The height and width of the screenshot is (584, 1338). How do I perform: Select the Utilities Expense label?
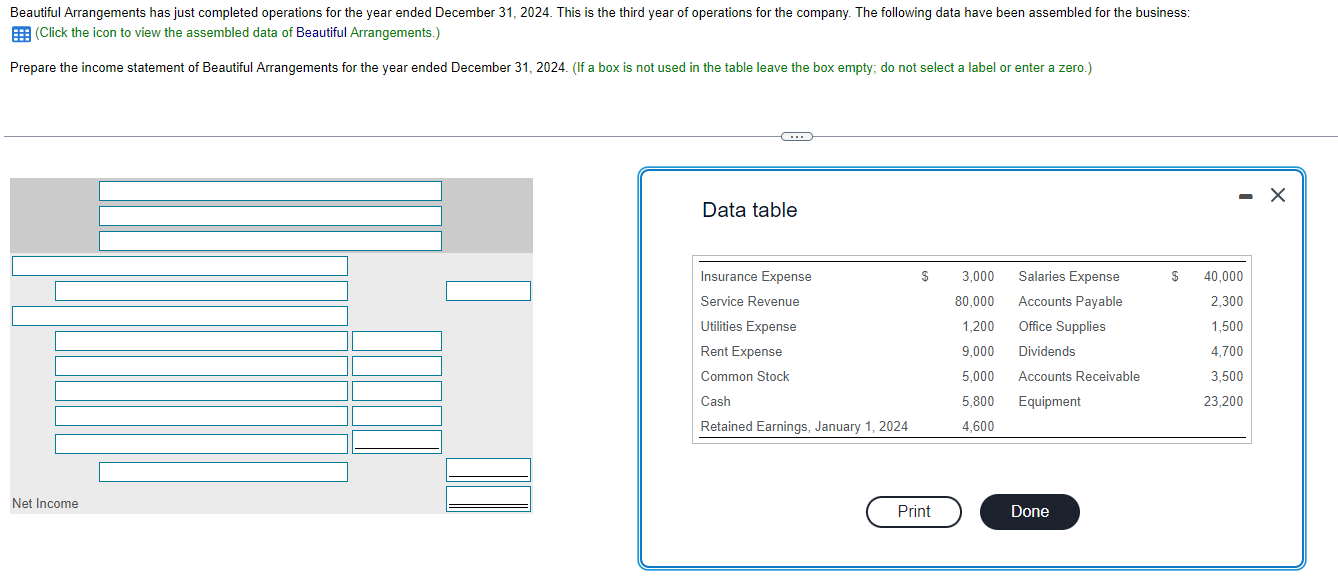(x=749, y=327)
